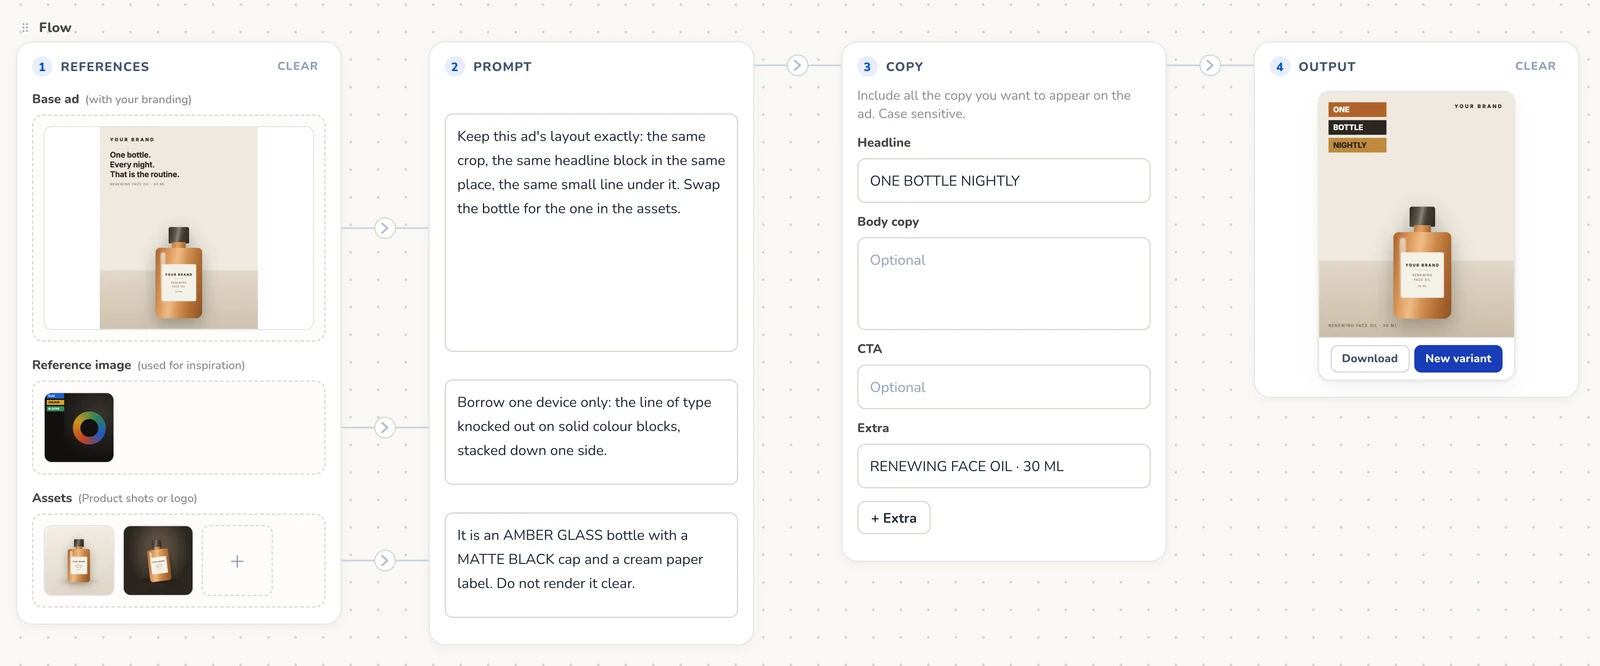Screen dimensions: 1600x666
Task: Click the 'COPY' panel heading
Action: (x=904, y=67)
